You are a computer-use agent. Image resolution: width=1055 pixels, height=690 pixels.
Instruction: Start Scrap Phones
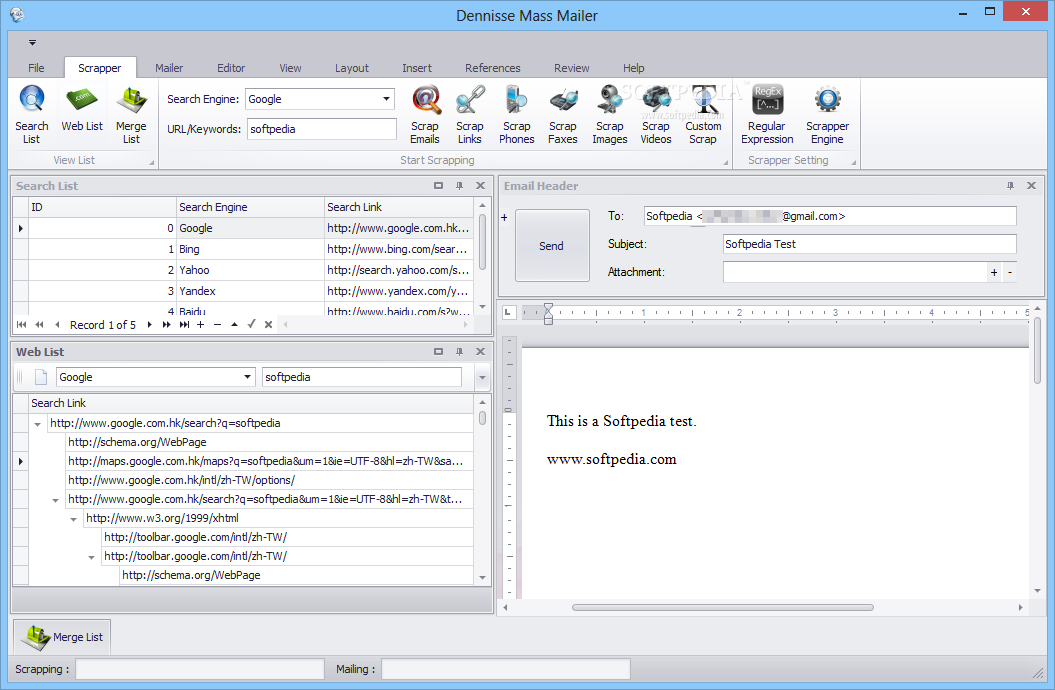coord(517,114)
